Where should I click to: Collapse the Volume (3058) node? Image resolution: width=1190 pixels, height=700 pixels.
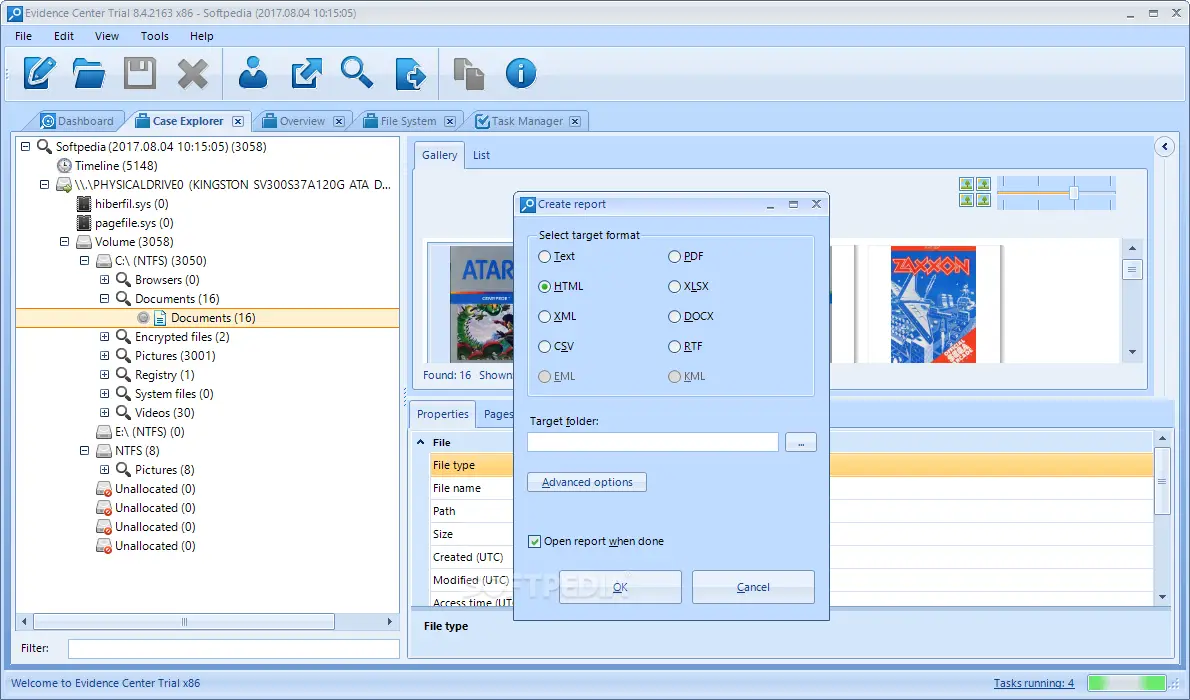point(65,241)
